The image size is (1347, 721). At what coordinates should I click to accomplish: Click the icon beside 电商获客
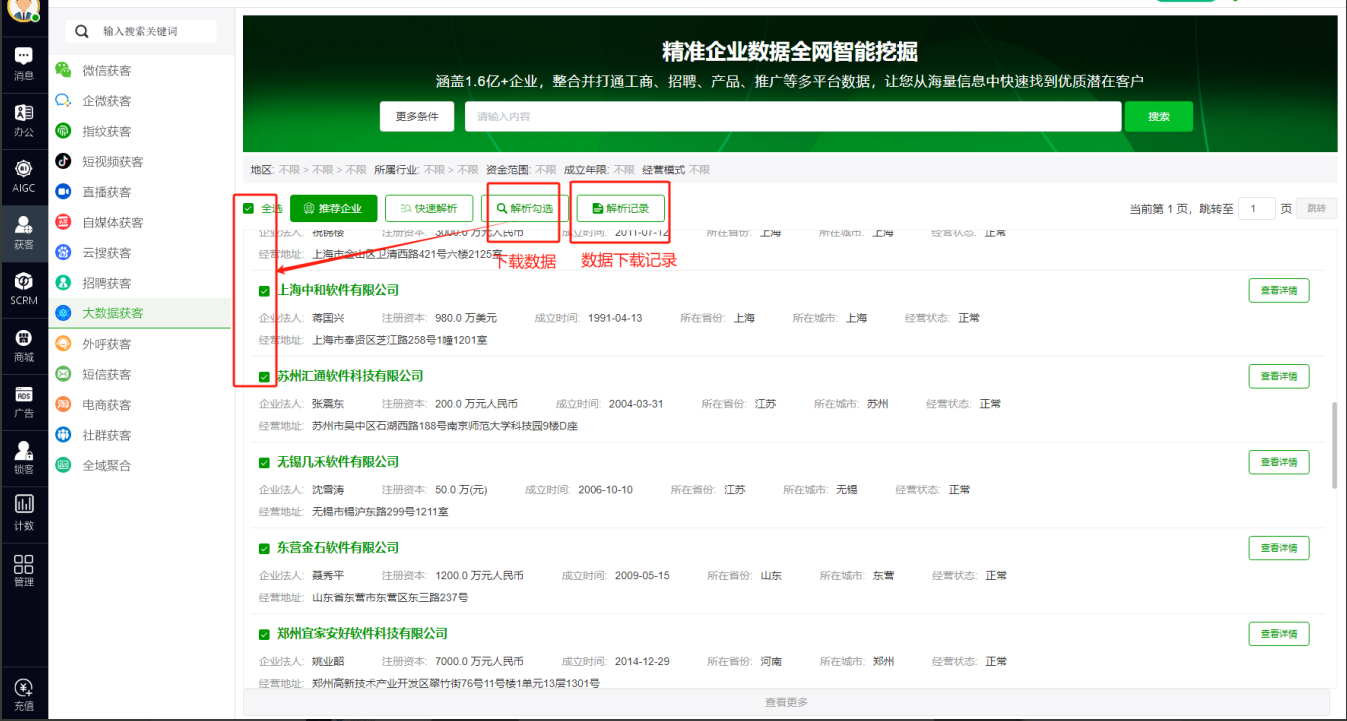(x=63, y=405)
